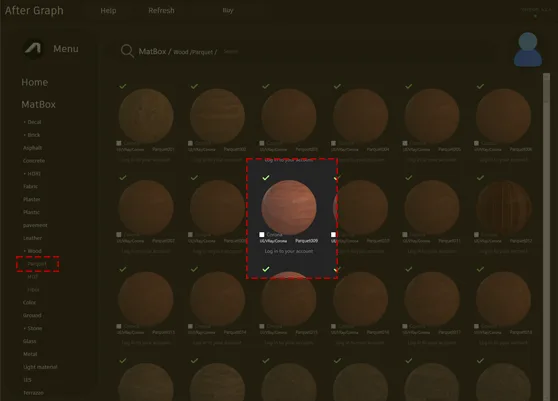Go to Home in the sidebar

35,82
